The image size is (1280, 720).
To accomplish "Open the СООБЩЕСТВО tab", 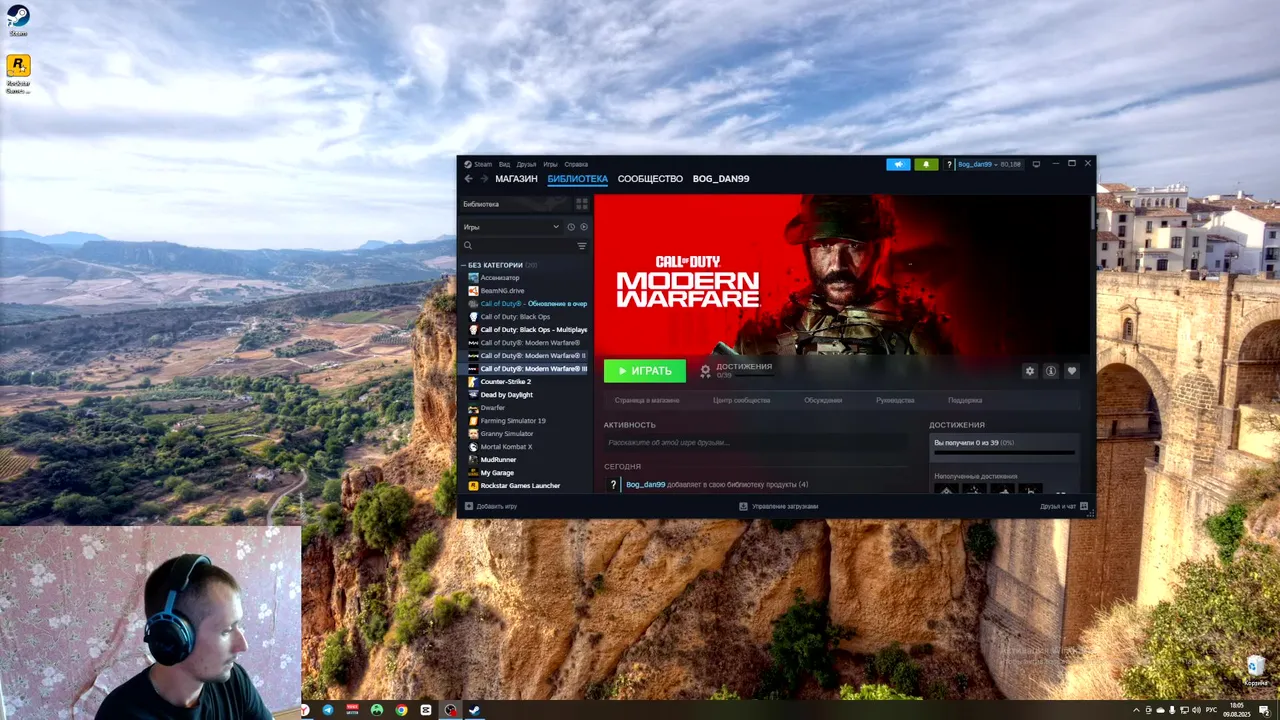I will pos(650,179).
